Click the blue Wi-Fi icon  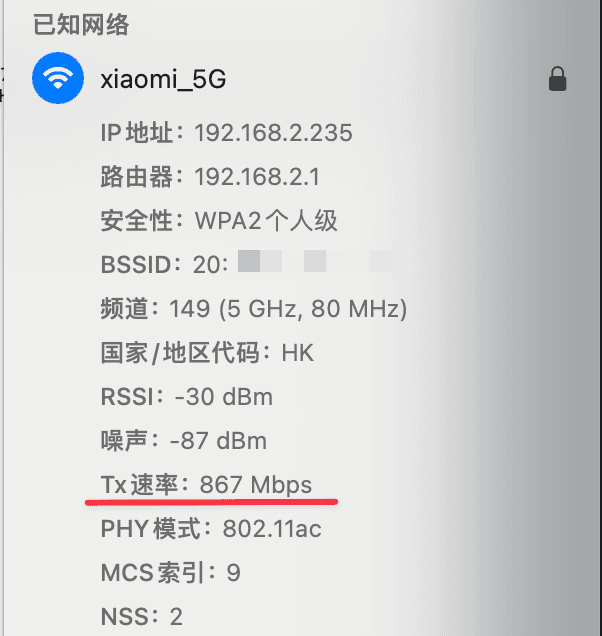coord(58,78)
